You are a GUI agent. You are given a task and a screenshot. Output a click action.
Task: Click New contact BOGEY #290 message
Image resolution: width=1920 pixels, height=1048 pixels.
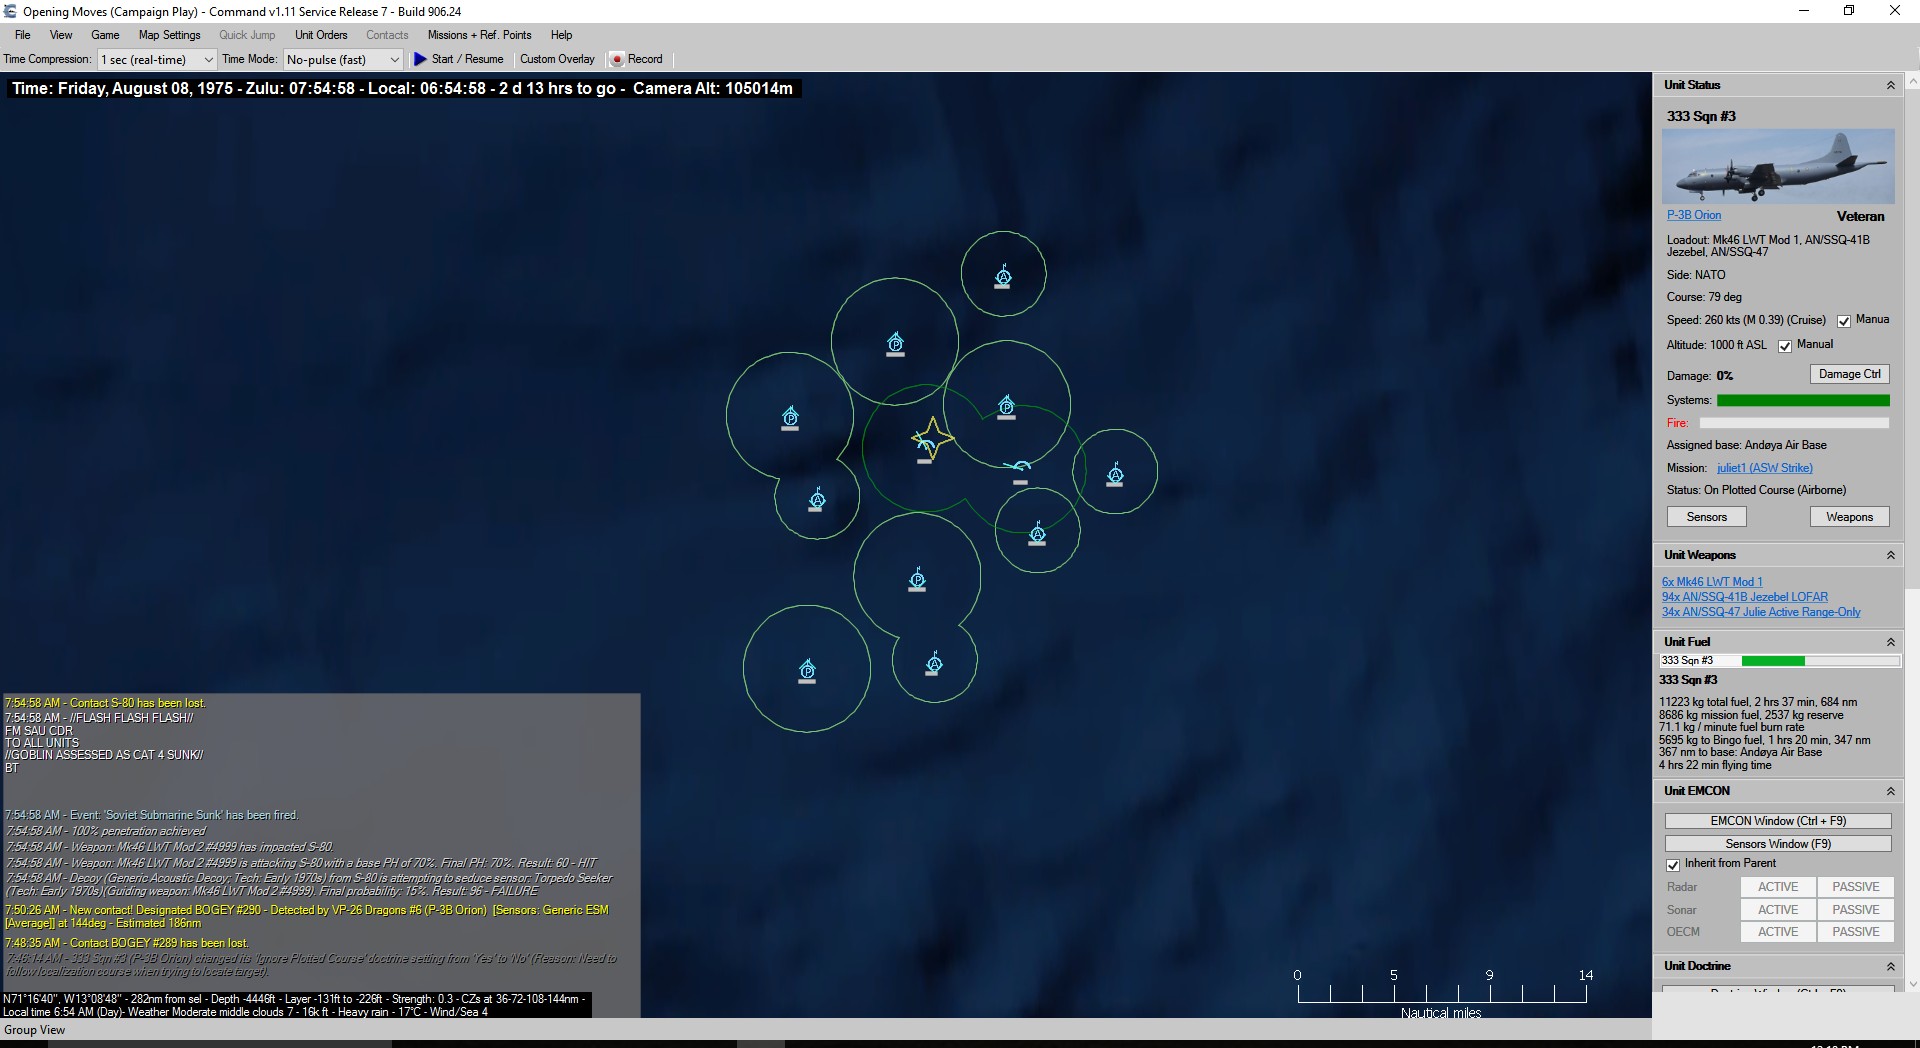coord(307,917)
